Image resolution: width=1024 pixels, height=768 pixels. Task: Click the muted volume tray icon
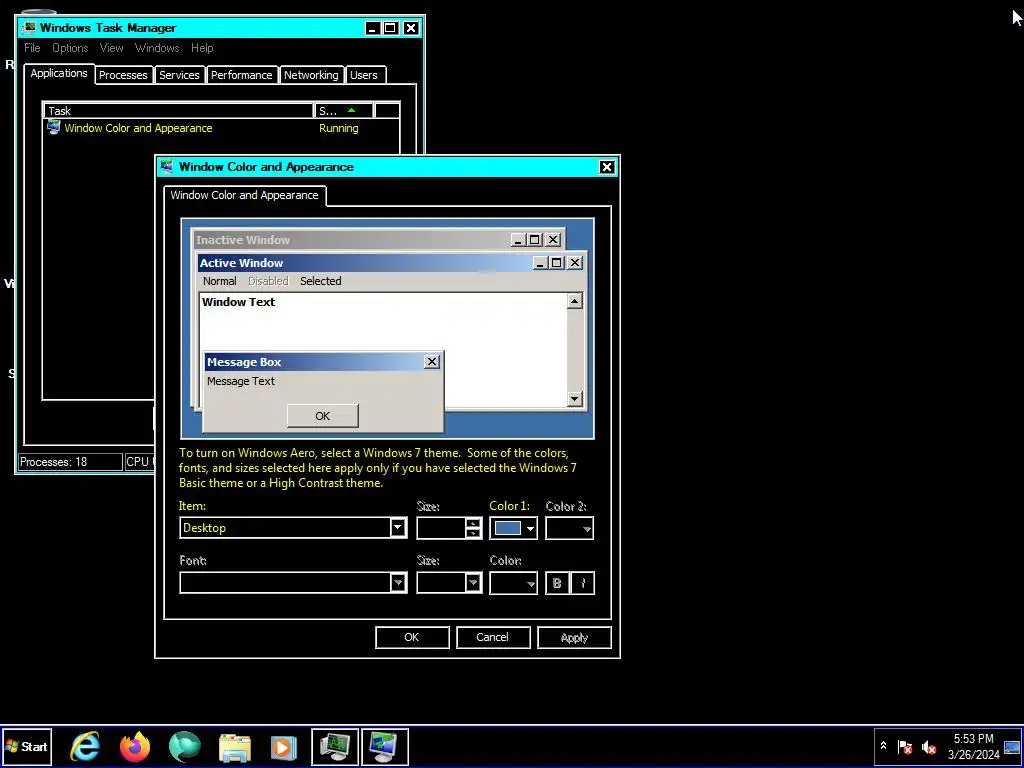pyautogui.click(x=929, y=746)
